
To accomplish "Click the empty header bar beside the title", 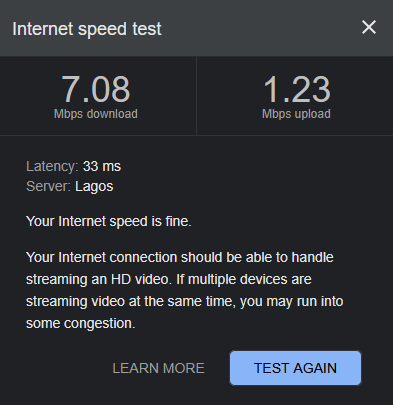I will pos(260,28).
